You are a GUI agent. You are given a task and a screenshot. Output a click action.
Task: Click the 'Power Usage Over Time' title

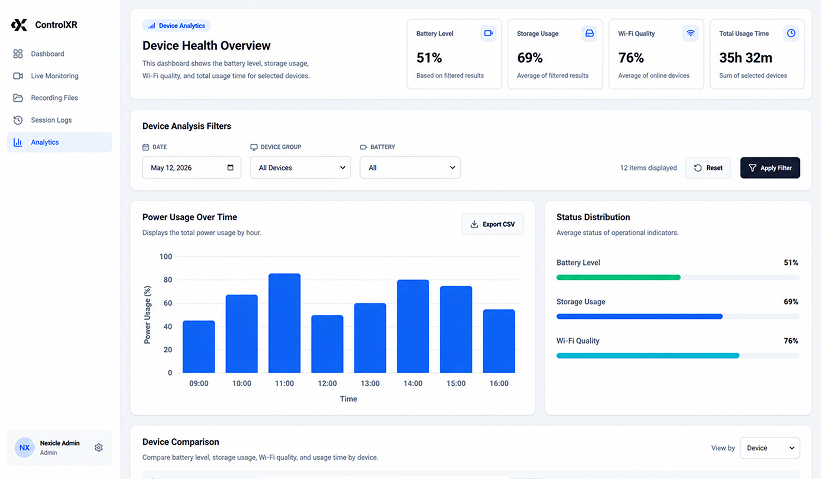point(190,217)
